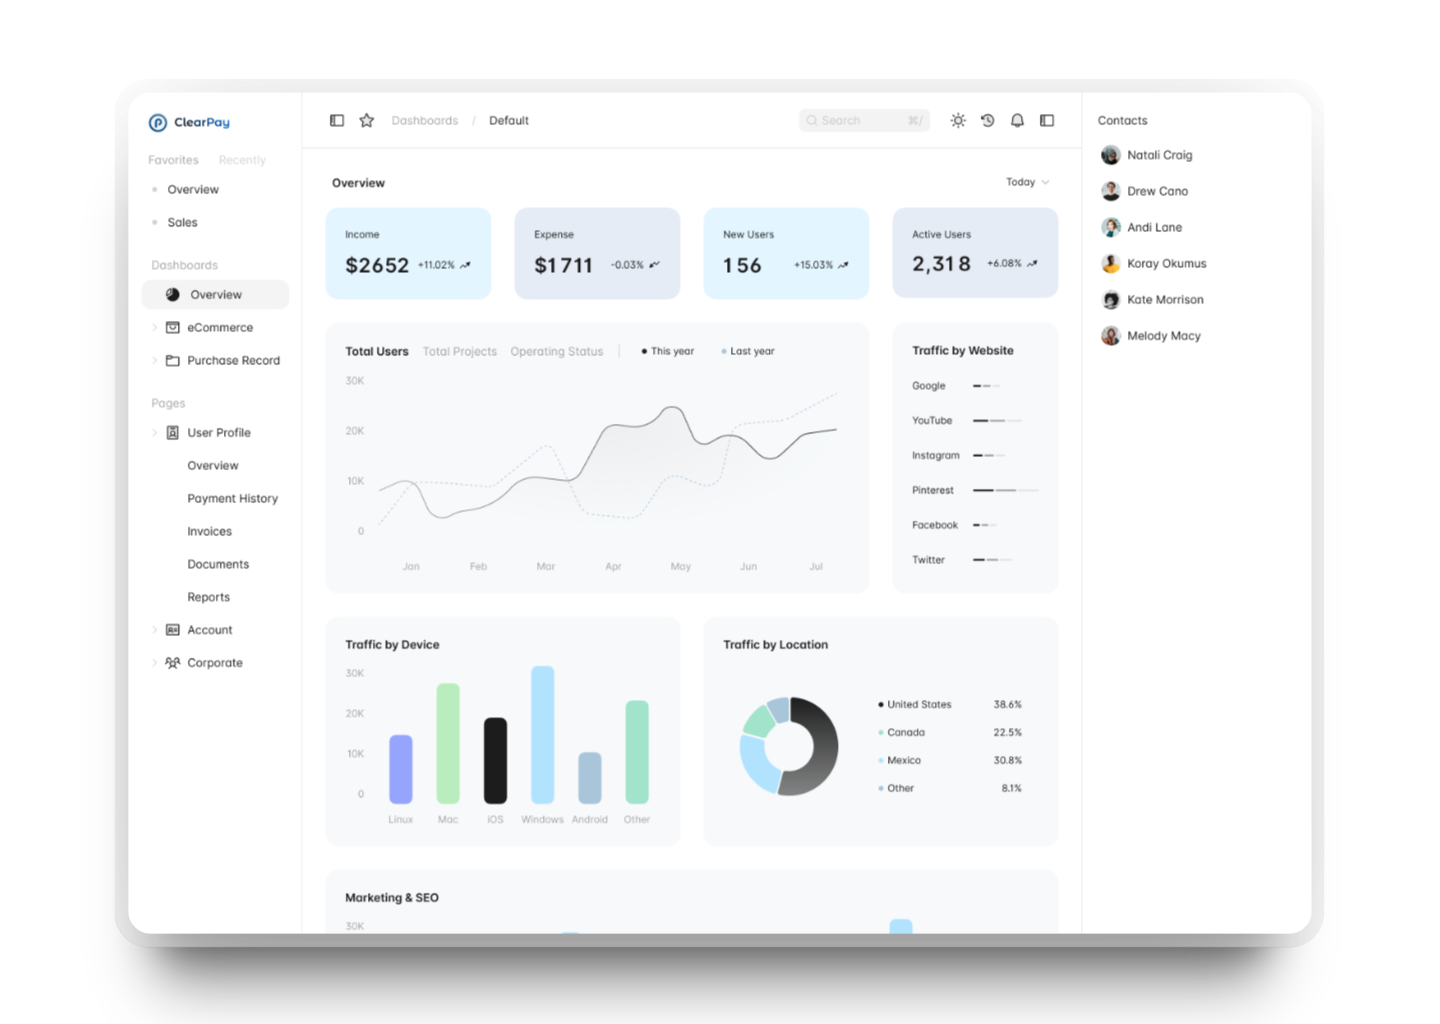Viewport: 1440px width, 1024px height.
Task: Expand the Account section chevron
Action: tap(155, 630)
